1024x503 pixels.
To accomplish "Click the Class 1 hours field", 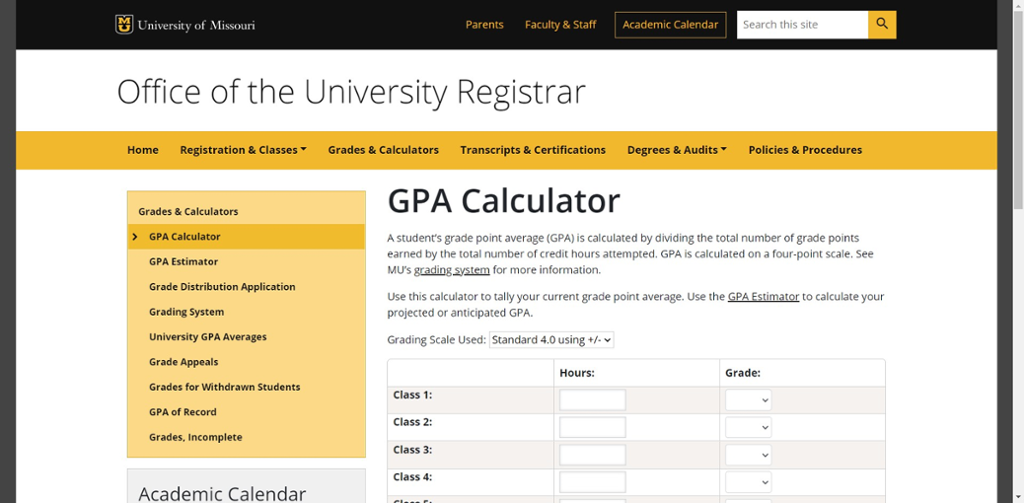I will (592, 400).
